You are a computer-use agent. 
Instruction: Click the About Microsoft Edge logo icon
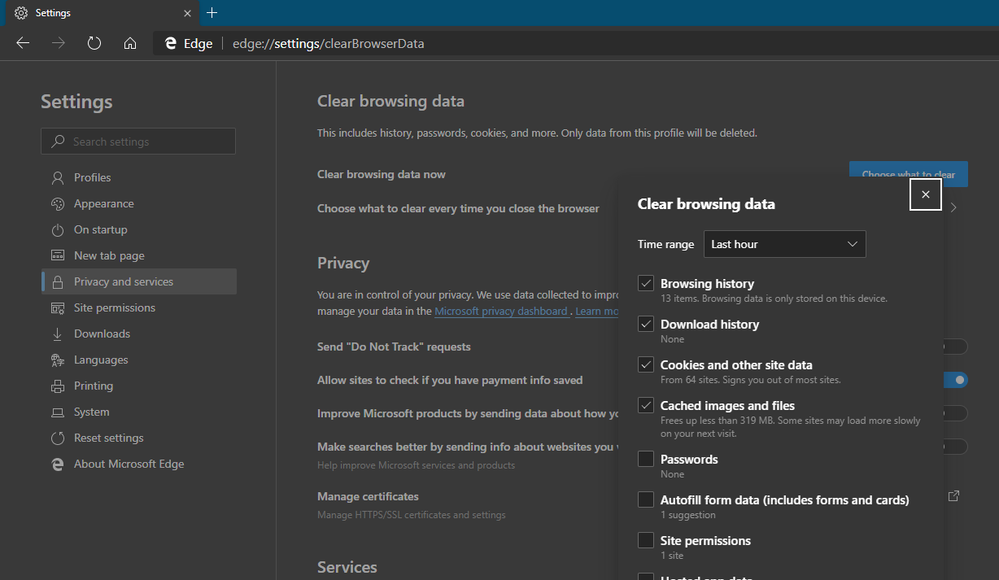(x=57, y=464)
